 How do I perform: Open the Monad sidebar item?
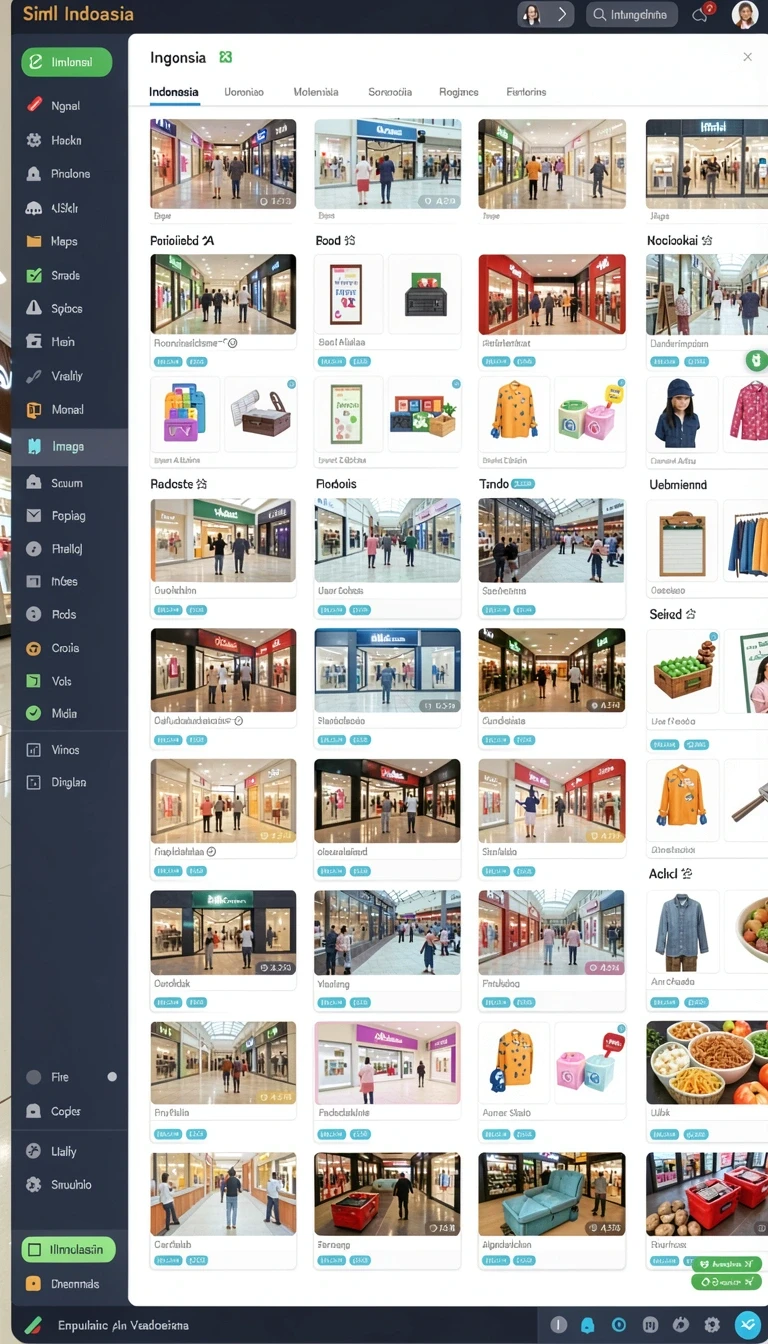[68, 410]
